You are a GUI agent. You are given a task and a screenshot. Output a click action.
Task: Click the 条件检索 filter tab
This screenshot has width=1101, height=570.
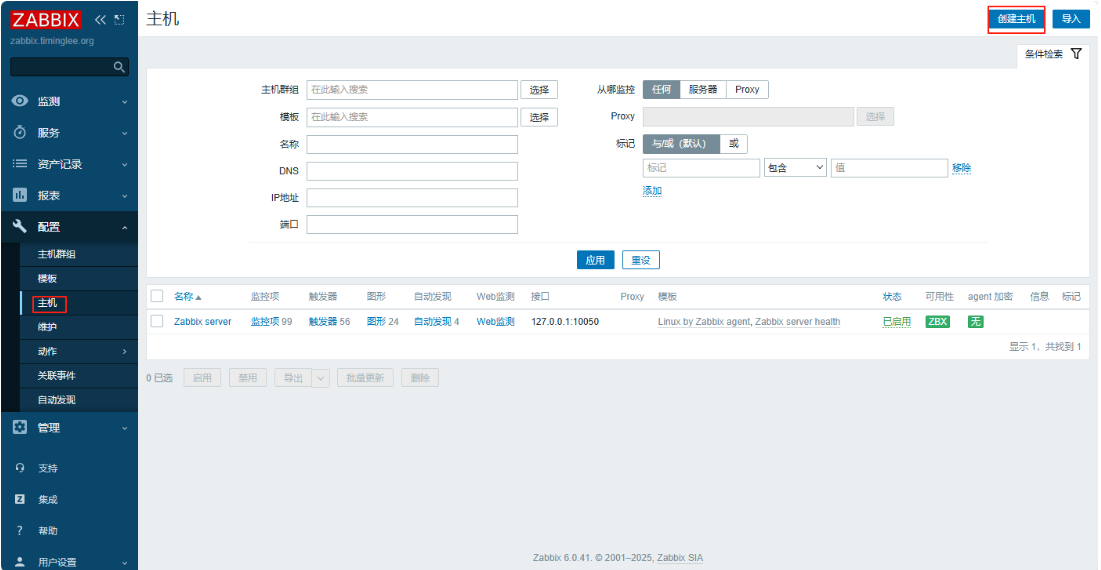coord(1053,54)
